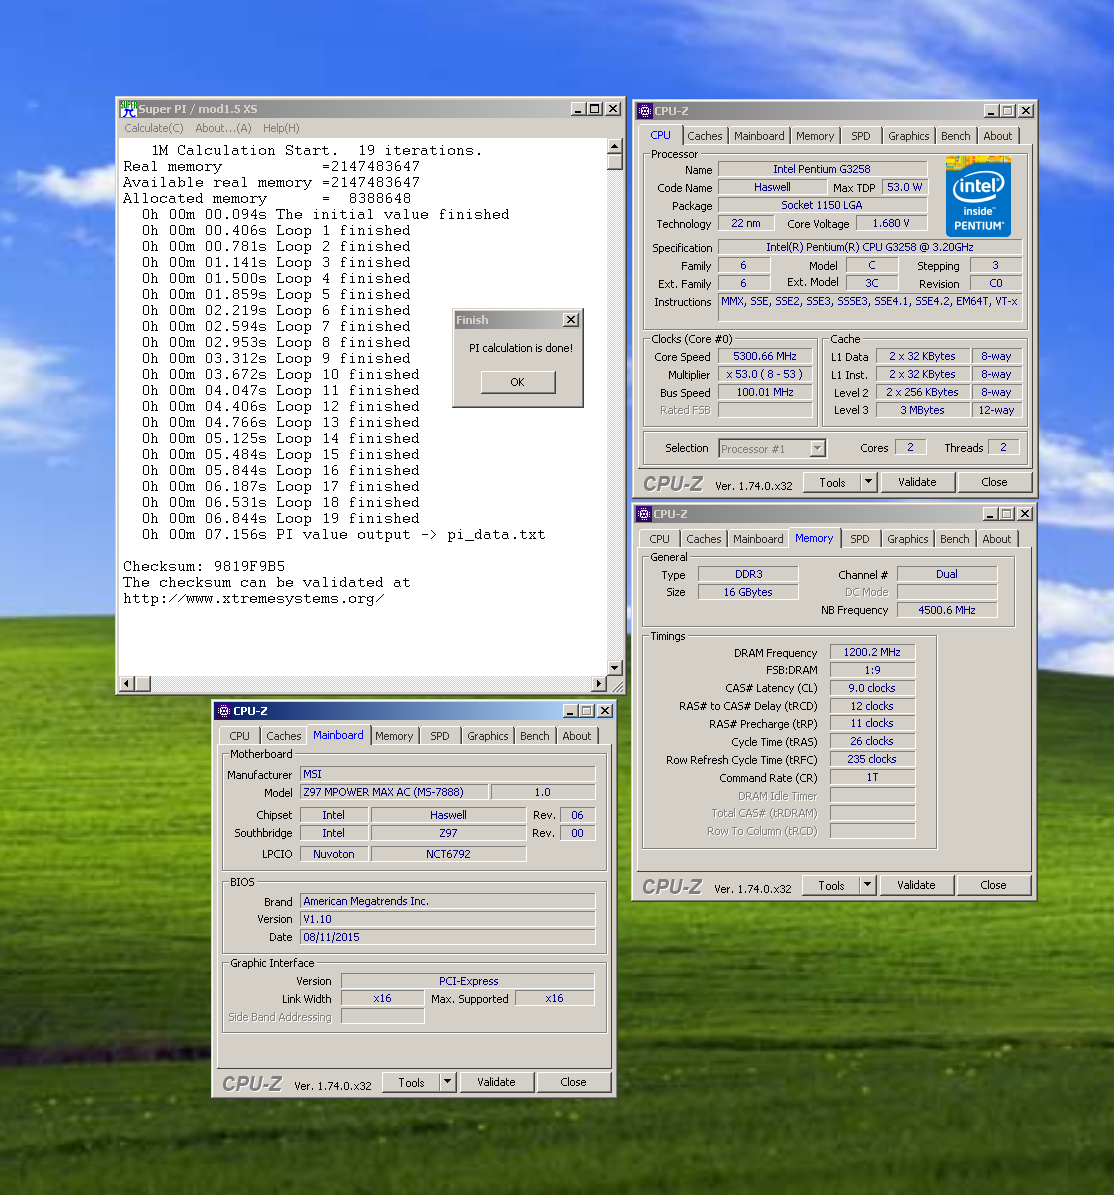The height and width of the screenshot is (1195, 1114).
Task: Close the Finish dialog with its X
Action: pyautogui.click(x=571, y=320)
